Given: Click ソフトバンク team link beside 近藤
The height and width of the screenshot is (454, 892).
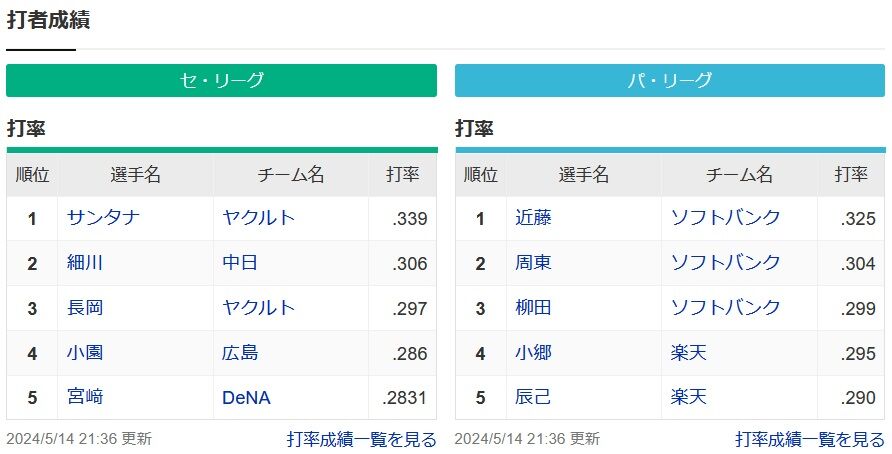Looking at the screenshot, I should (725, 218).
